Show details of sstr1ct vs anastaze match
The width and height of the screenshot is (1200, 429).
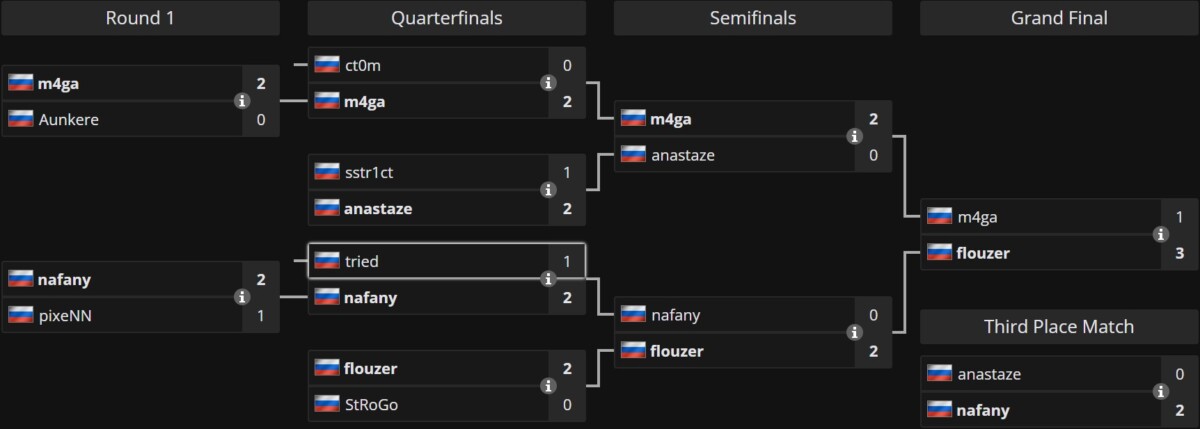point(547,190)
